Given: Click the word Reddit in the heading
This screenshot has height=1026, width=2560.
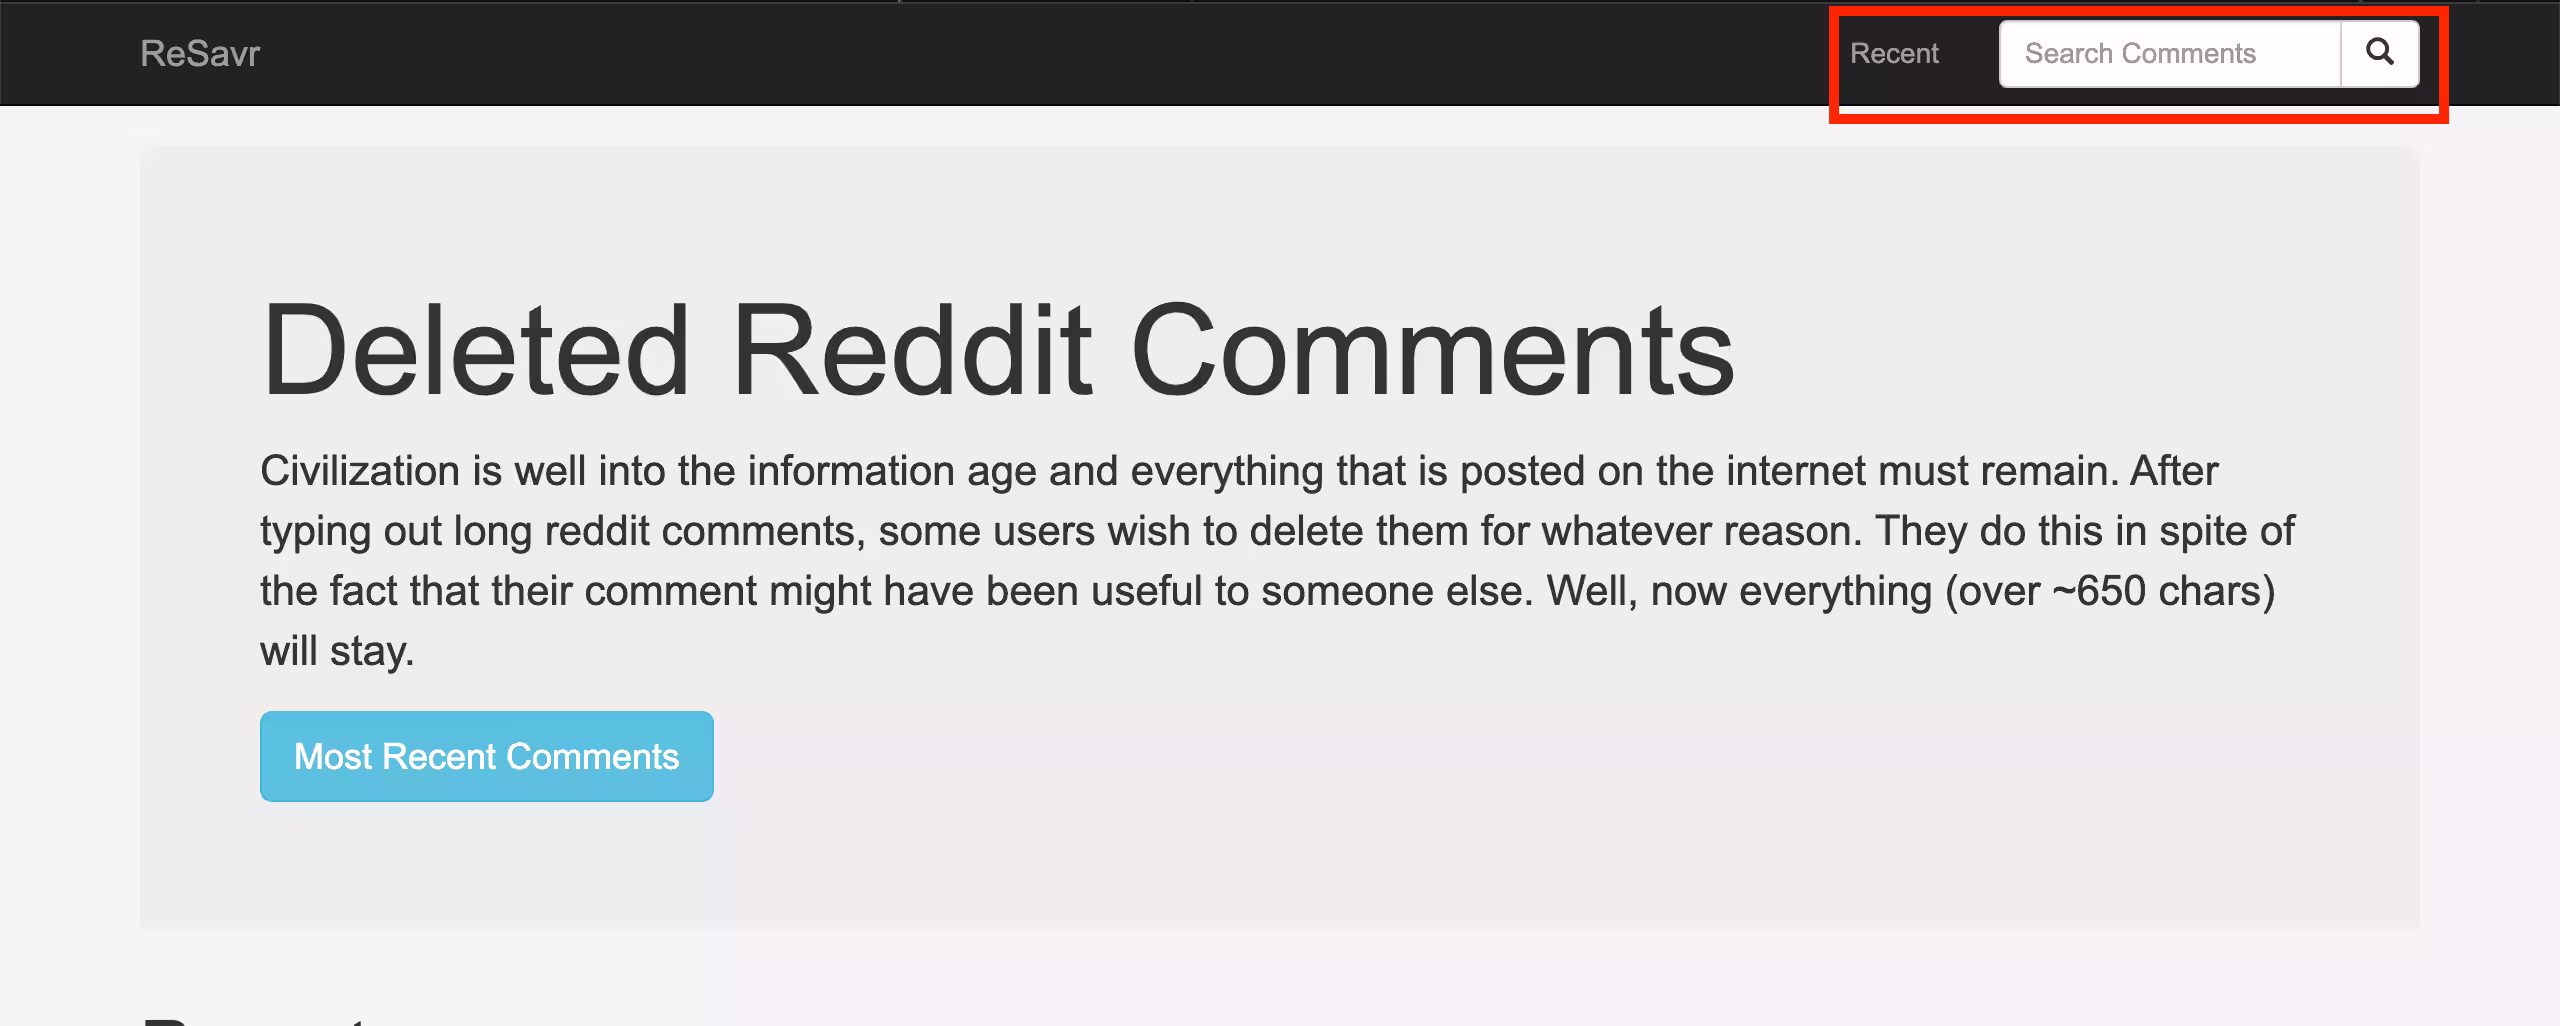Looking at the screenshot, I should pyautogui.click(x=911, y=351).
